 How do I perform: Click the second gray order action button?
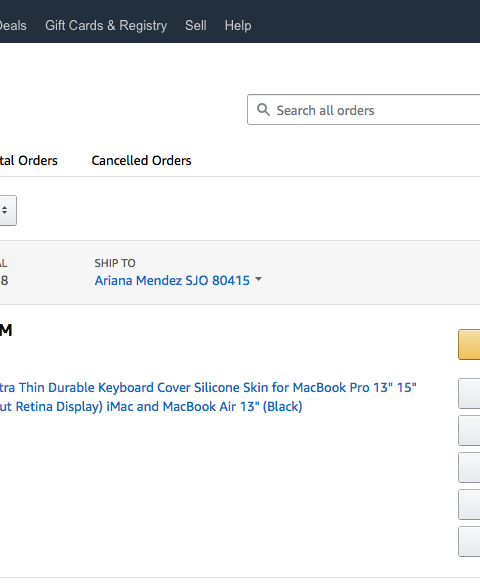(469, 431)
